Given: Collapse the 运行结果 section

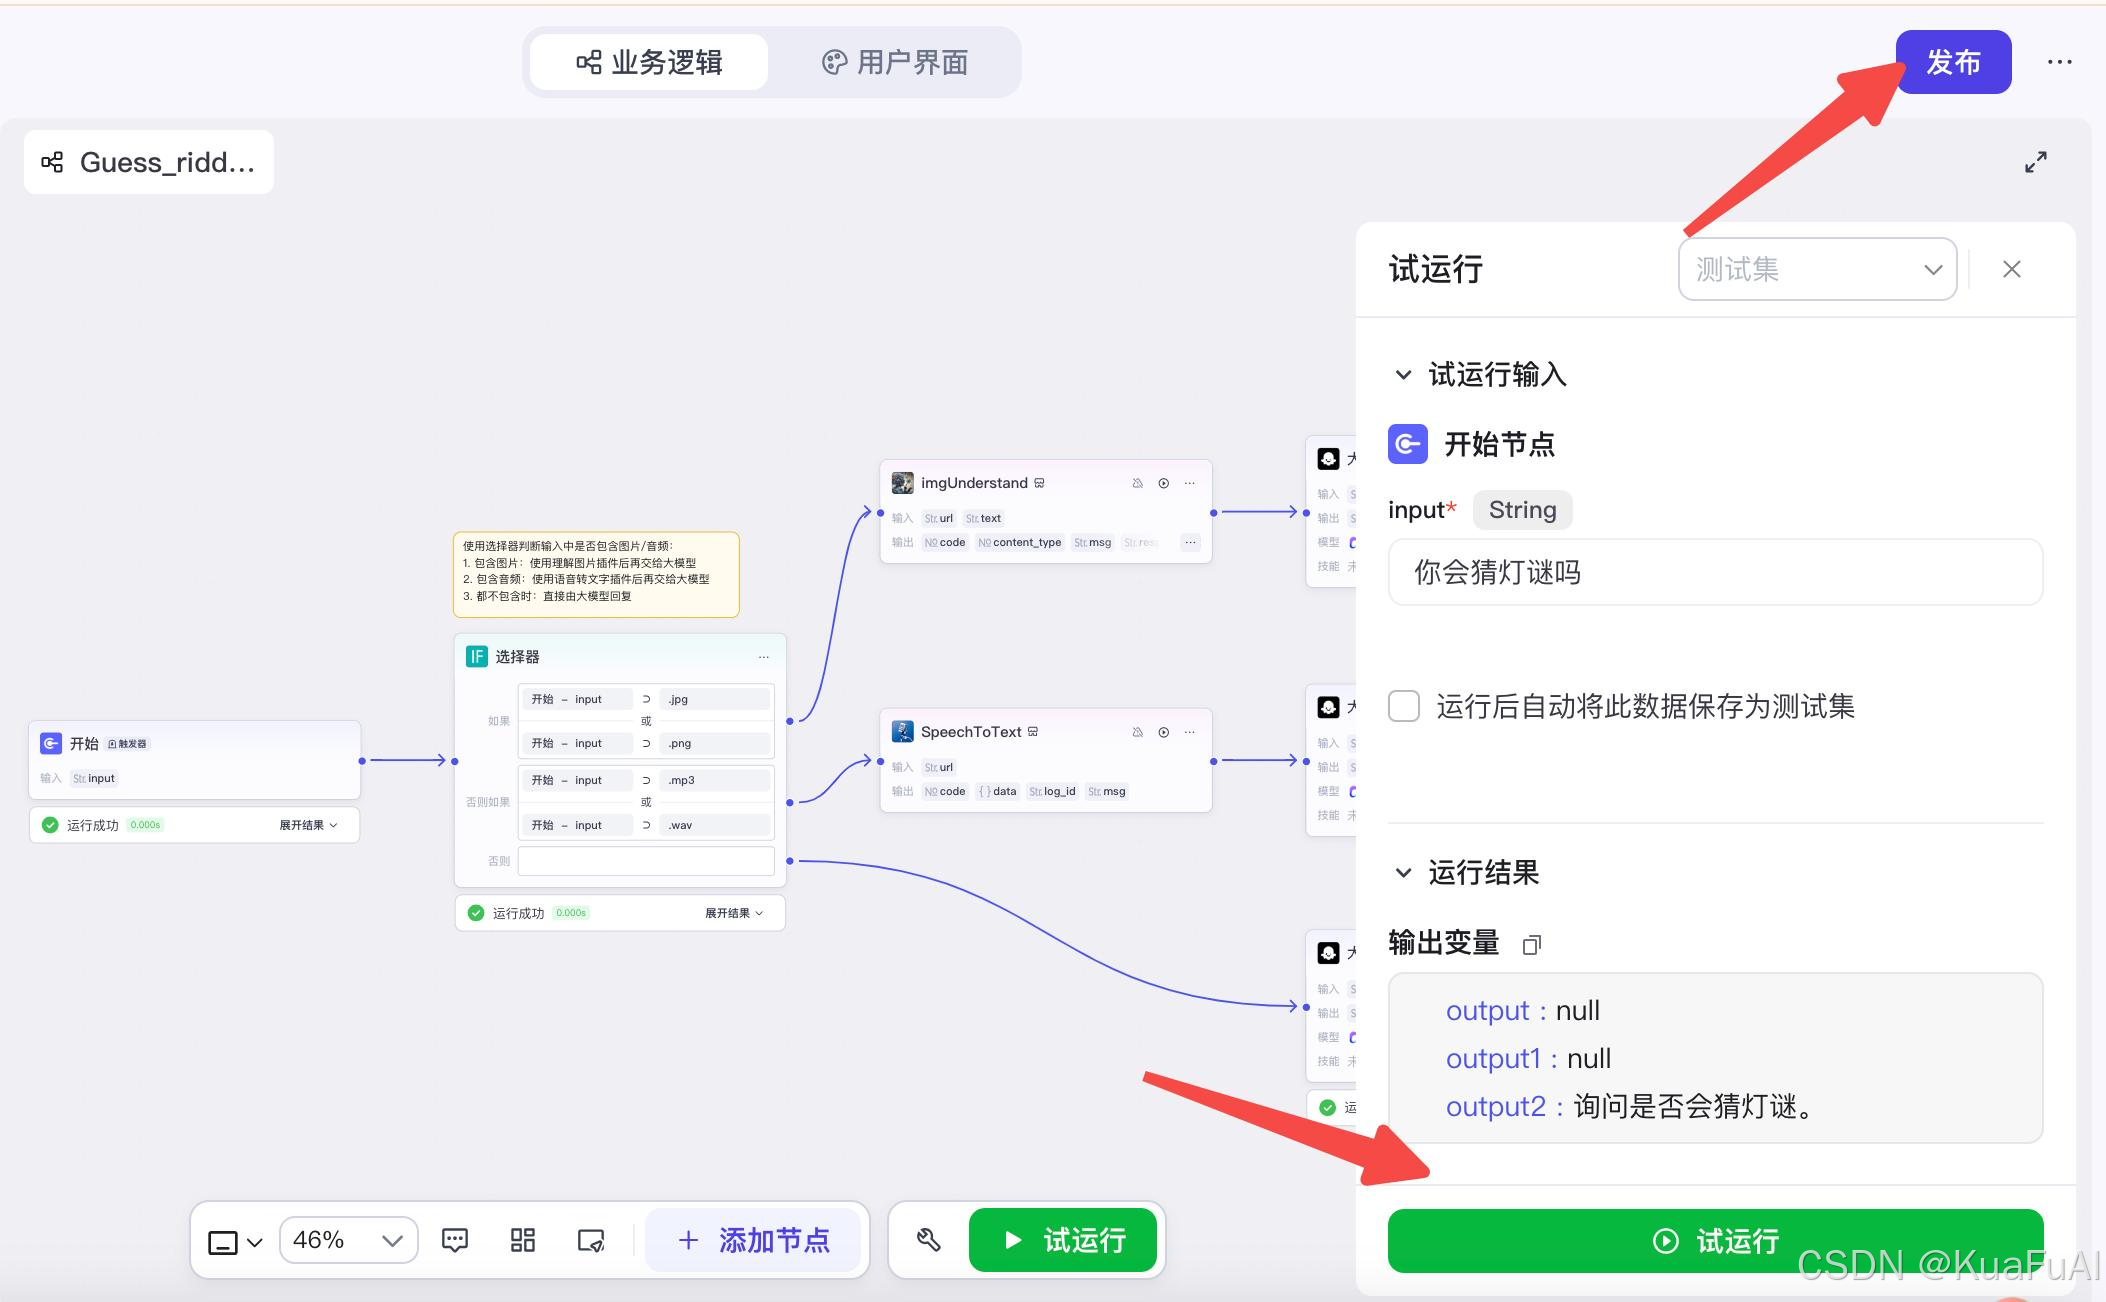Looking at the screenshot, I should pyautogui.click(x=1403, y=873).
